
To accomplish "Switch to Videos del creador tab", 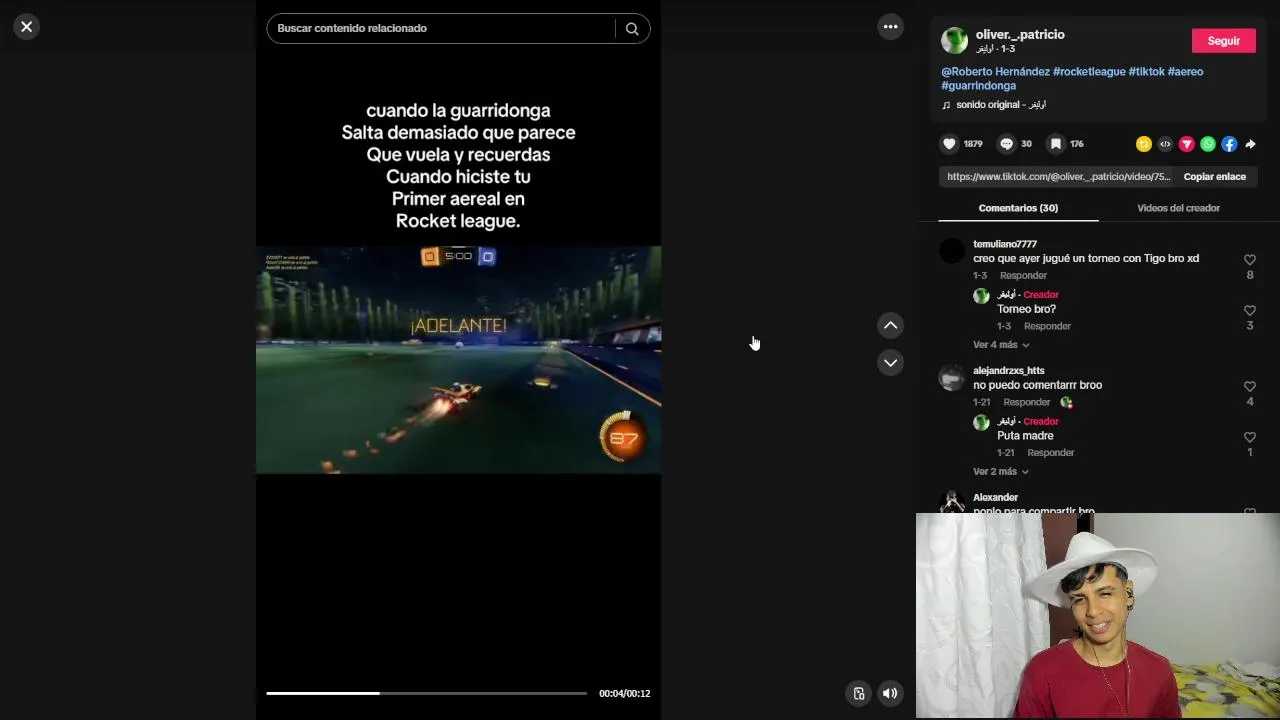I will (x=1178, y=208).
